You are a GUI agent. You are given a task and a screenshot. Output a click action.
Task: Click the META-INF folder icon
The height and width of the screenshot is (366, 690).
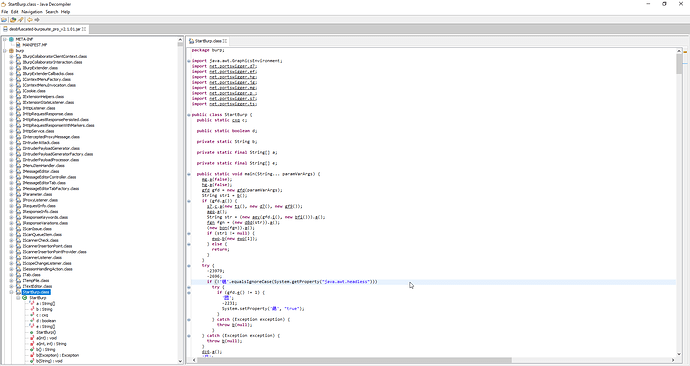coord(11,39)
